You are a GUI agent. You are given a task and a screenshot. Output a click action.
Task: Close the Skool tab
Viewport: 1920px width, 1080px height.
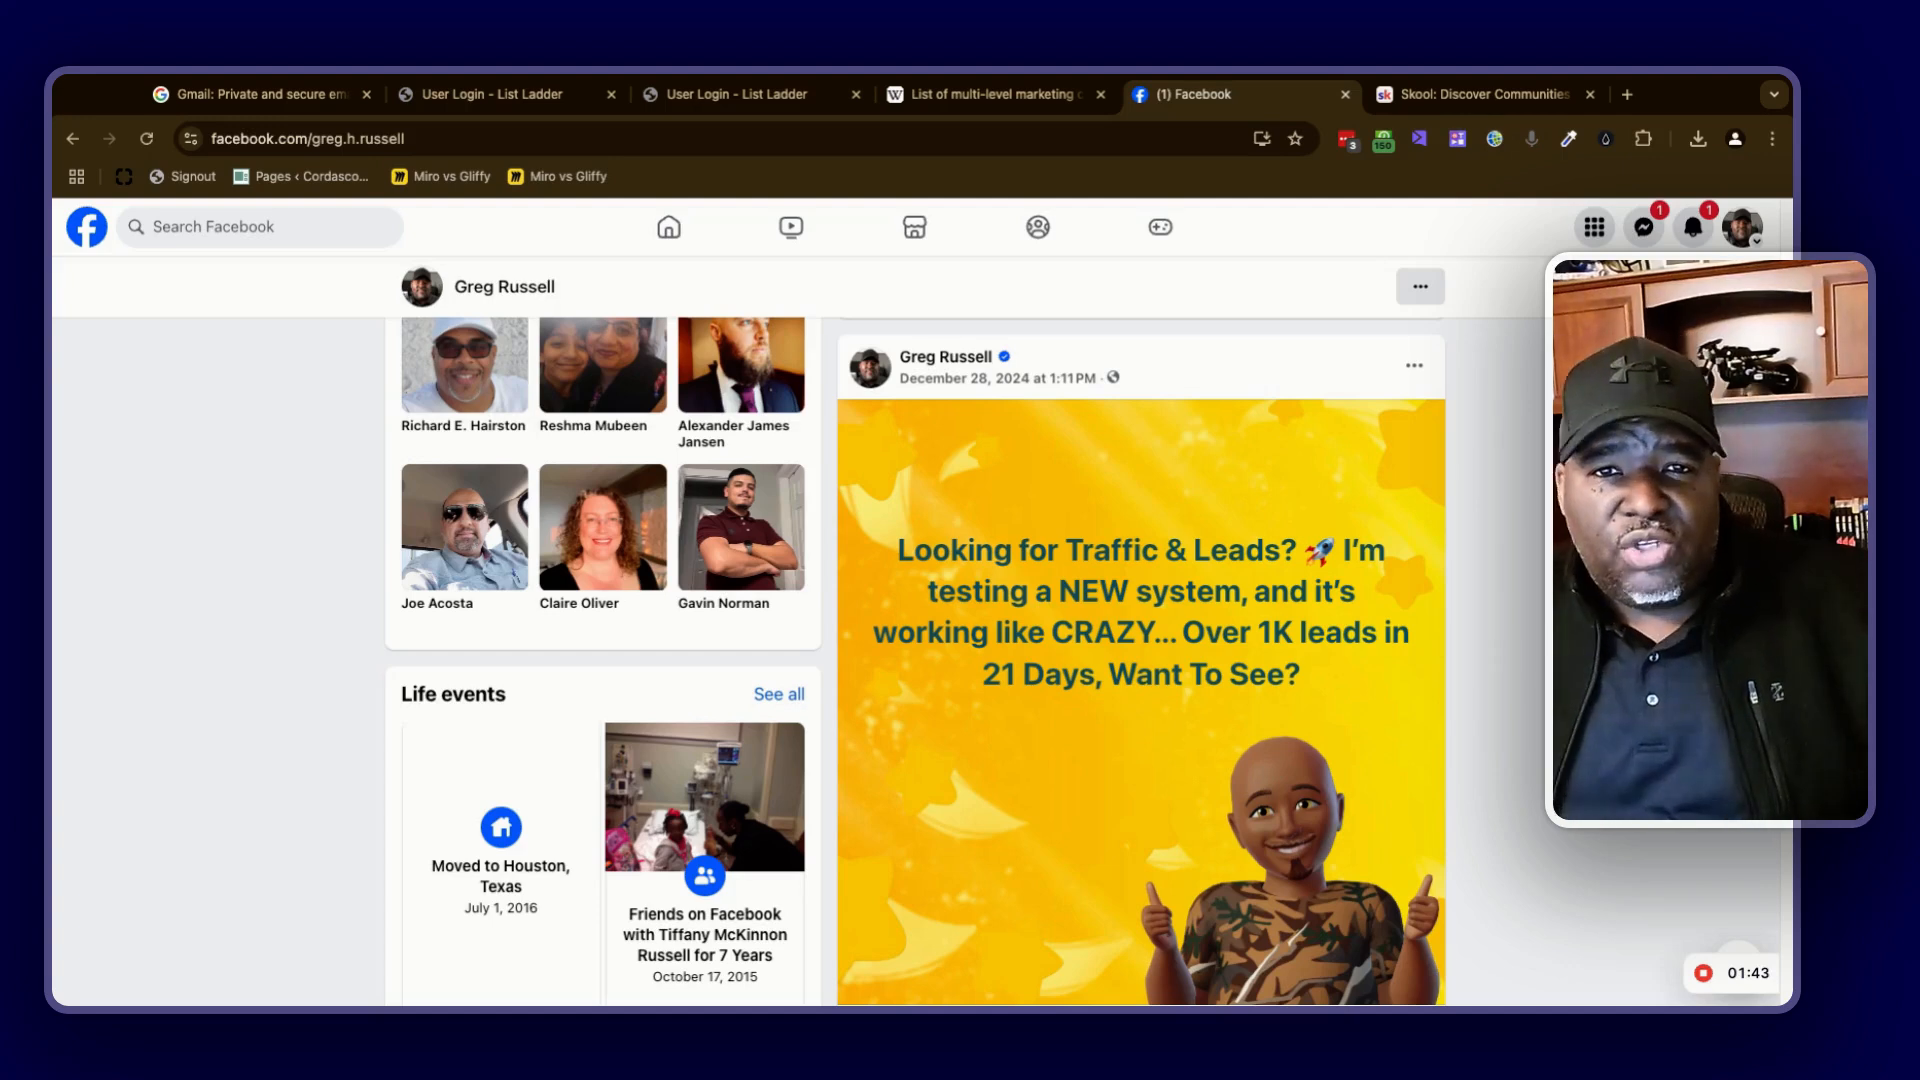1590,95
